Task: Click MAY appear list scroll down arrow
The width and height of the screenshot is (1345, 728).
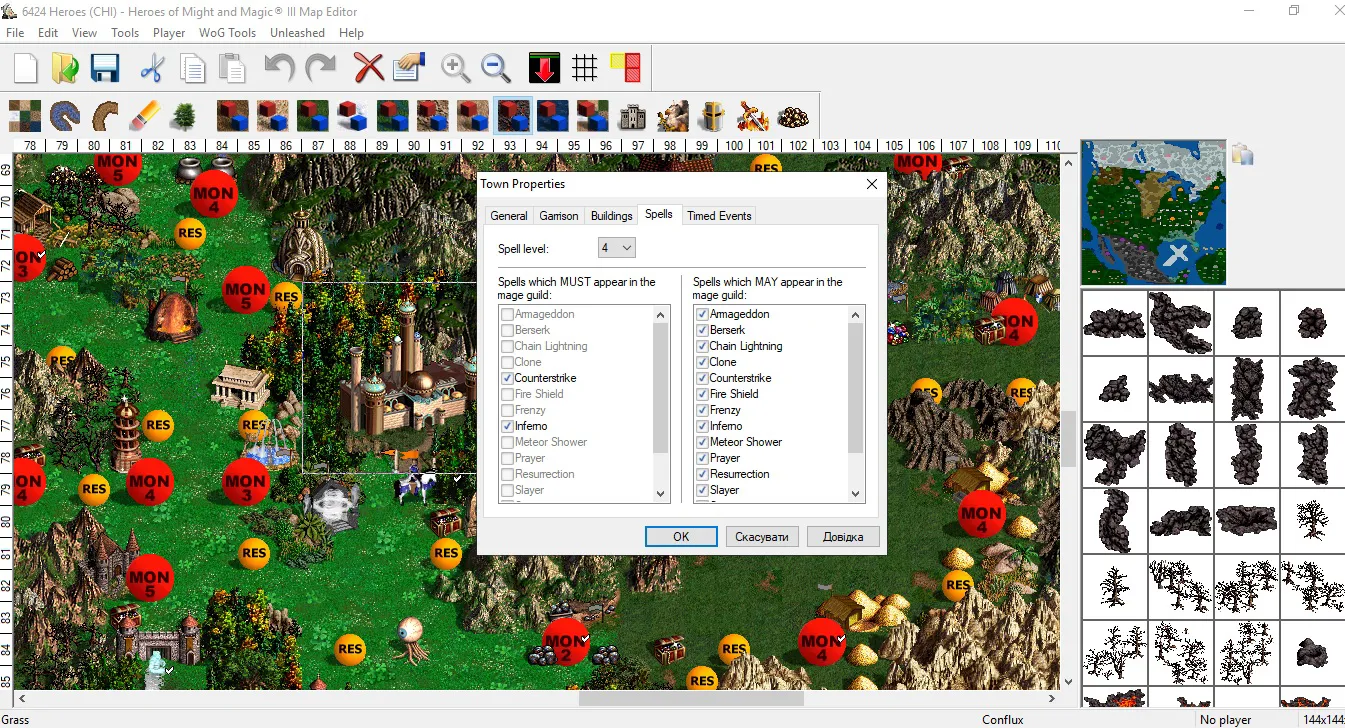Action: pos(855,494)
